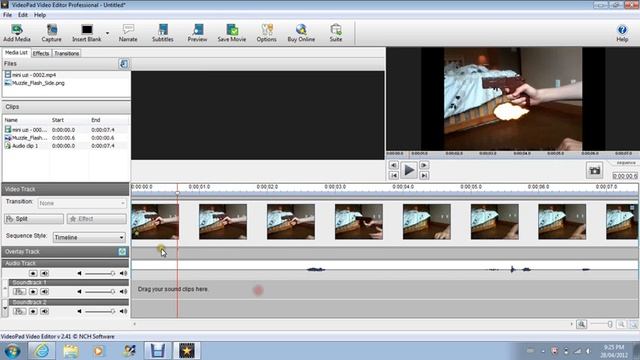Open the Windows Start button
This screenshot has width=640, height=360.
point(13,351)
